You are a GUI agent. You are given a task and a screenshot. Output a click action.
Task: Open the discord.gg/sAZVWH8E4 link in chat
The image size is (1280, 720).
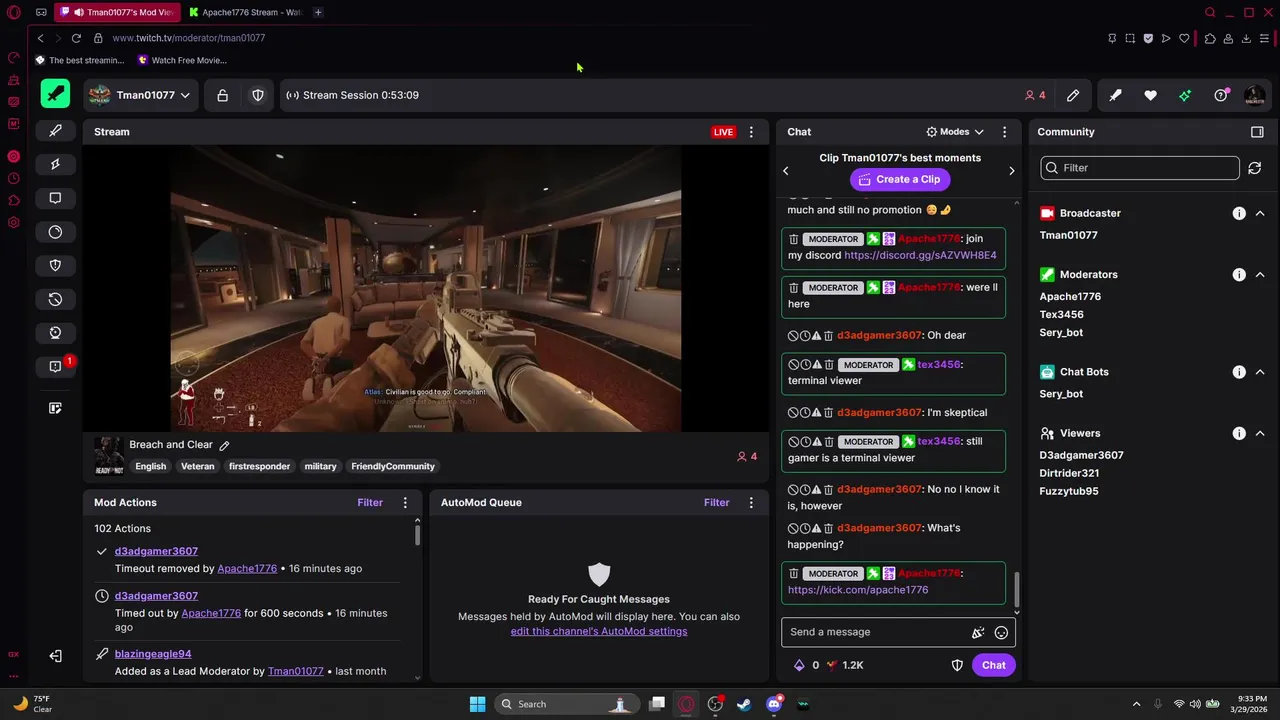point(920,255)
